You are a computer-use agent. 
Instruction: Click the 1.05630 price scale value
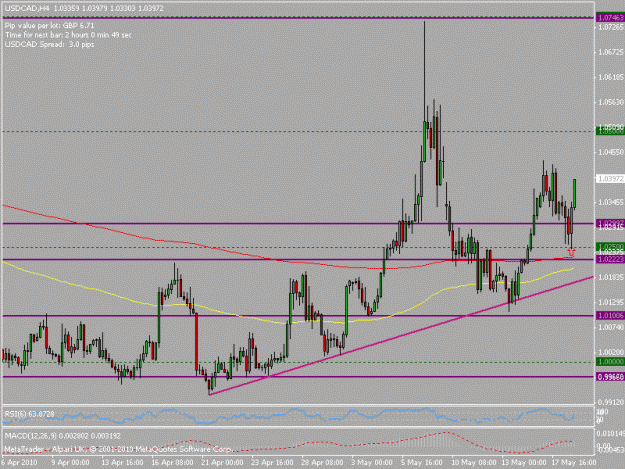[x=611, y=102]
